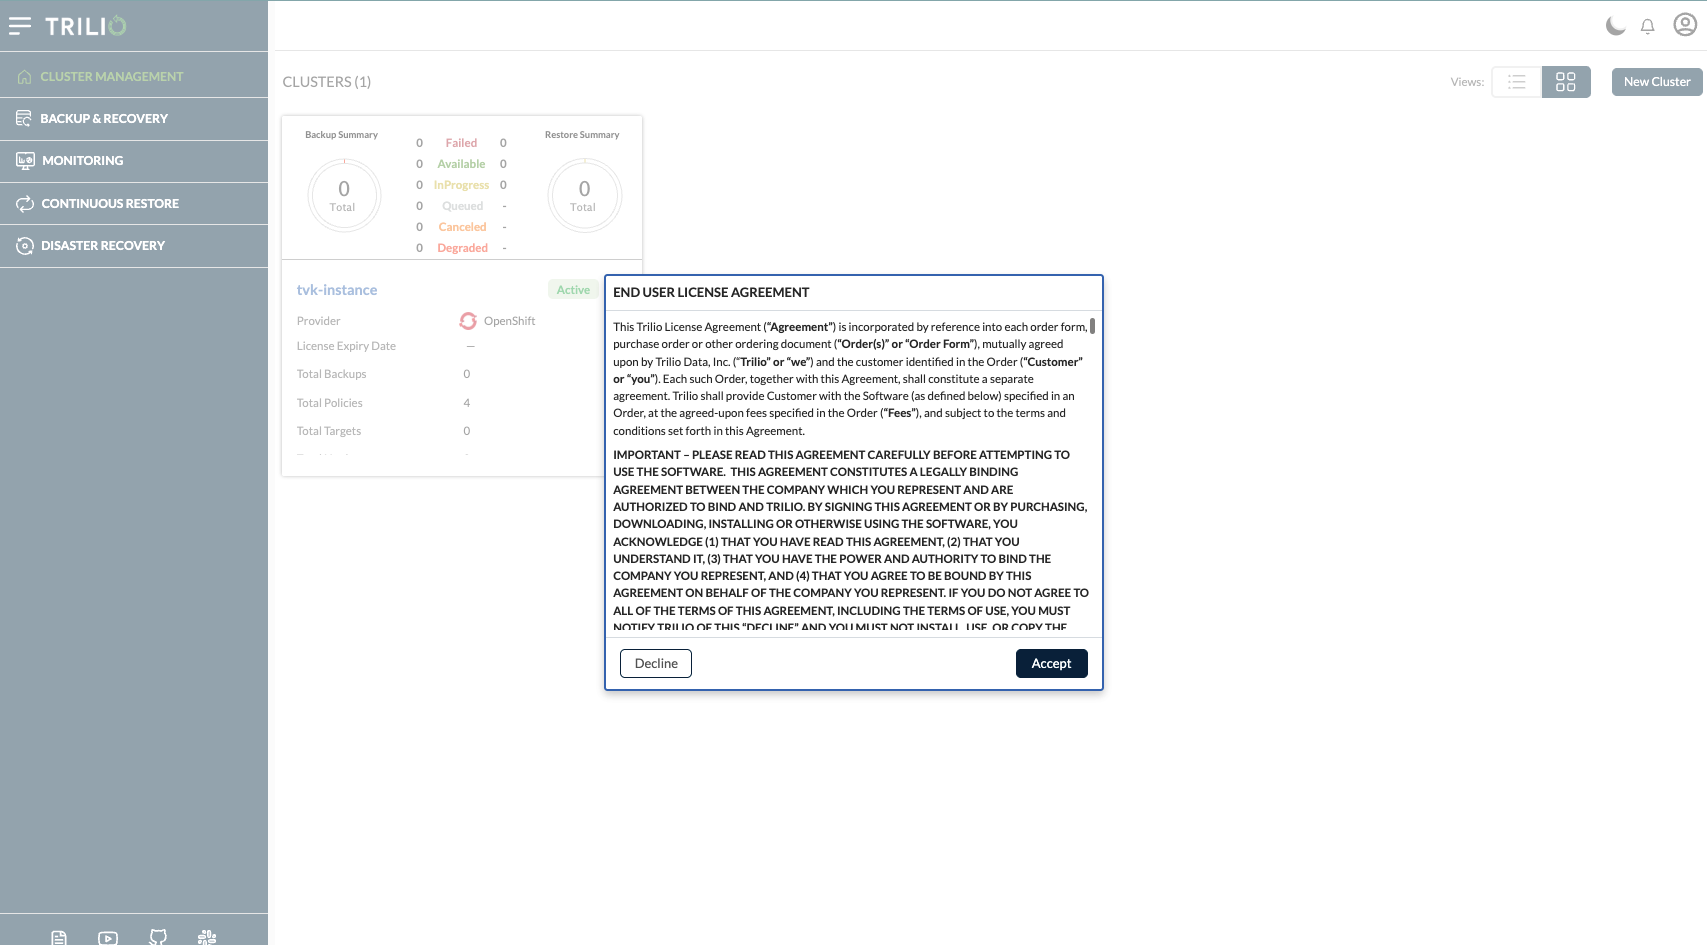This screenshot has height=945, width=1707.
Task: Open the Slack icon in sidebar footer
Action: [x=207, y=937]
